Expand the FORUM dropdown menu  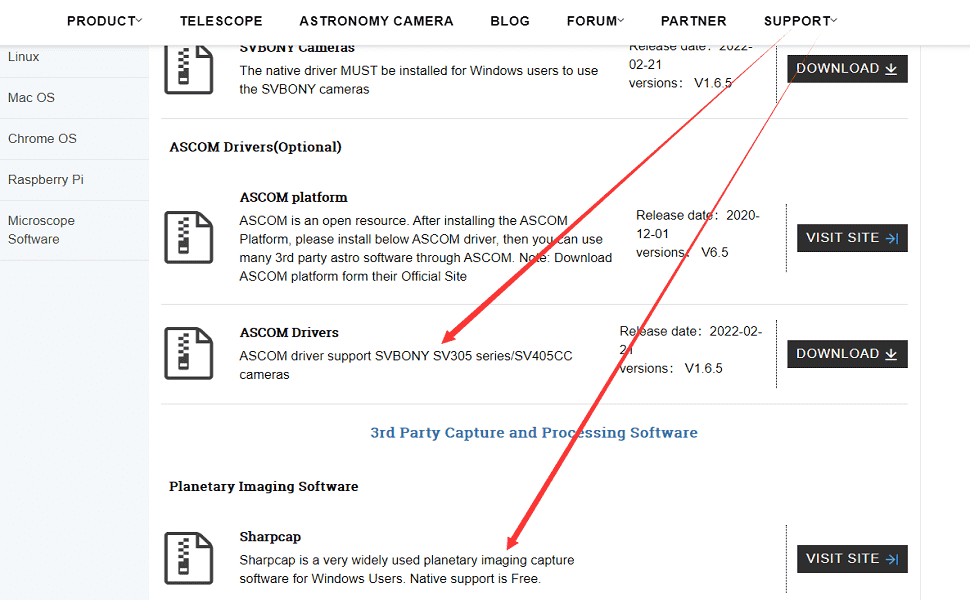595,21
